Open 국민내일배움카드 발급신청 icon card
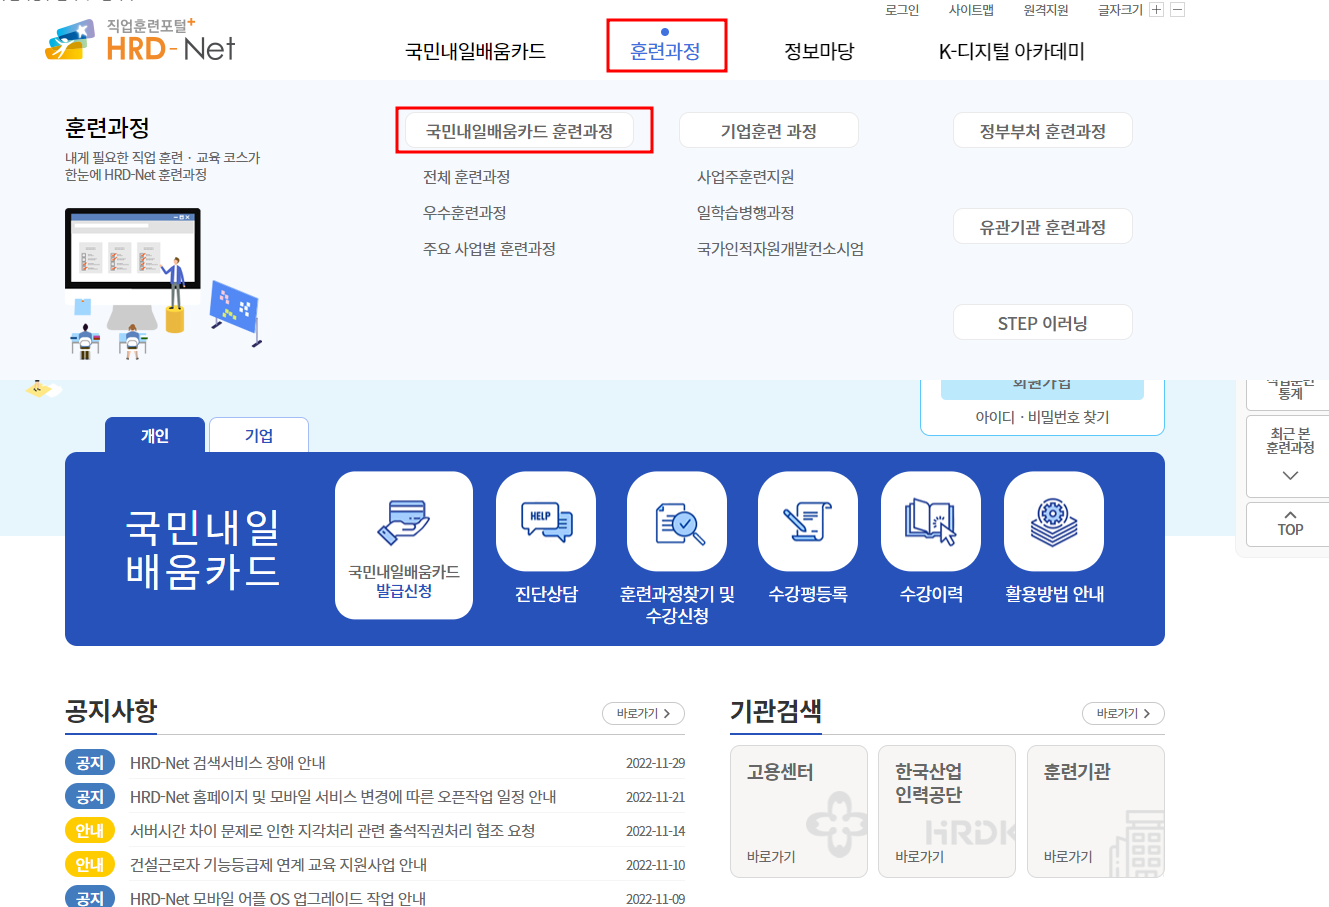The height and width of the screenshot is (907, 1329). [x=404, y=545]
